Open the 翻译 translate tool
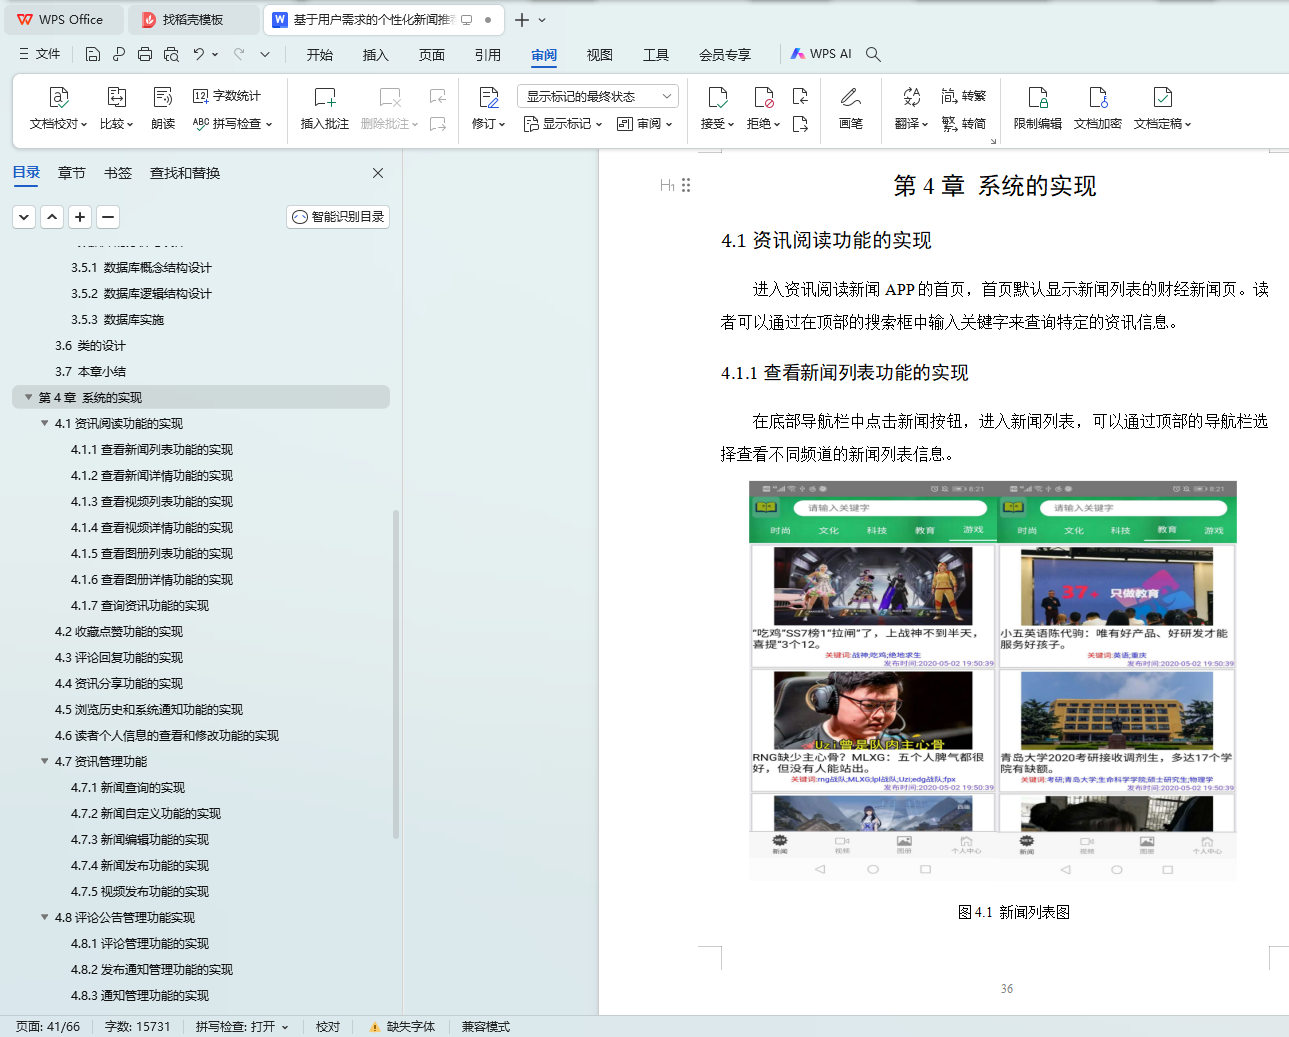The width and height of the screenshot is (1289, 1037). [x=911, y=108]
